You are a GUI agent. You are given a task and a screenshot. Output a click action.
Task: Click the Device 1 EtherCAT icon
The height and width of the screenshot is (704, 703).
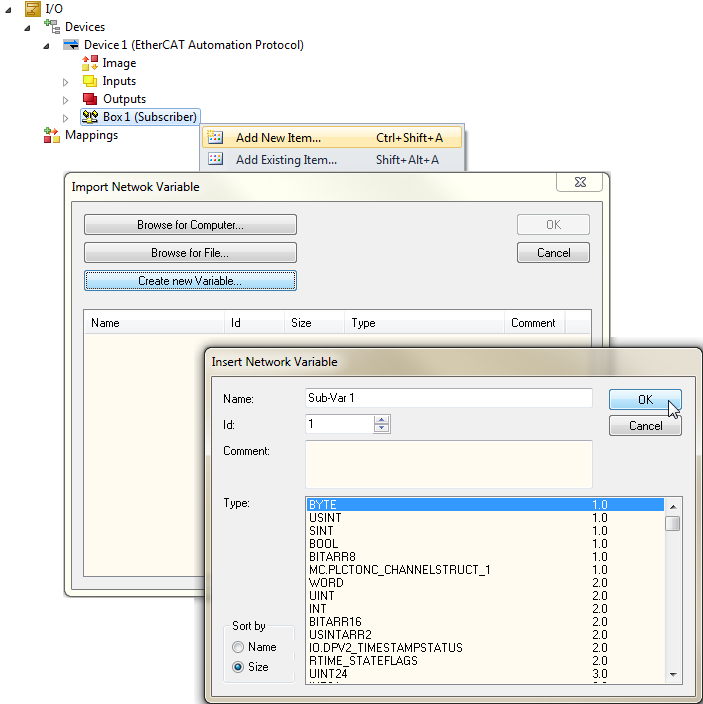pyautogui.click(x=71, y=45)
